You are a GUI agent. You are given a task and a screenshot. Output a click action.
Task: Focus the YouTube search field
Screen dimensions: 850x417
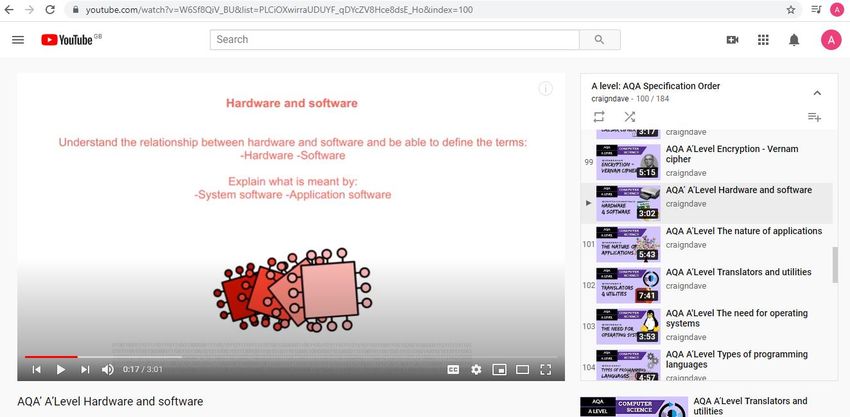[x=395, y=40]
